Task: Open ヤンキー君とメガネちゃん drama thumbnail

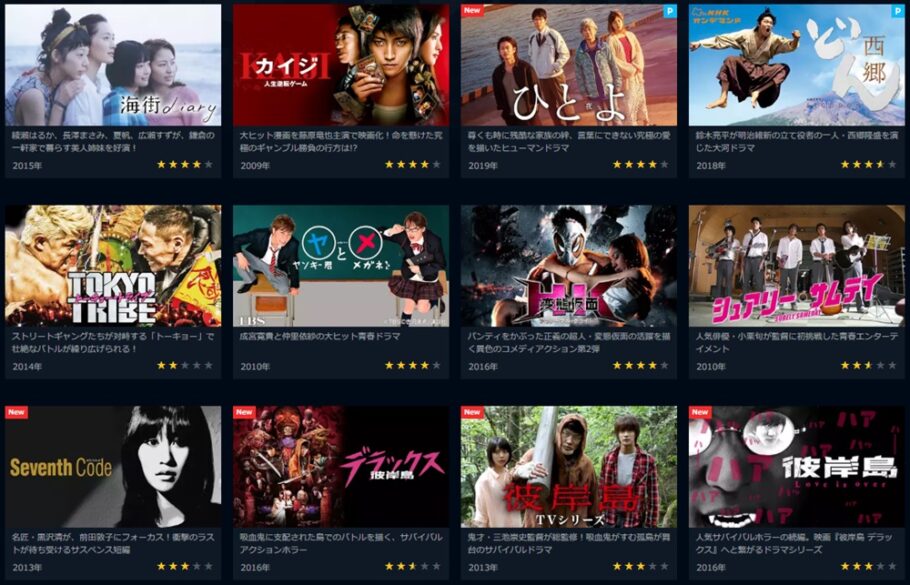Action: [341, 266]
